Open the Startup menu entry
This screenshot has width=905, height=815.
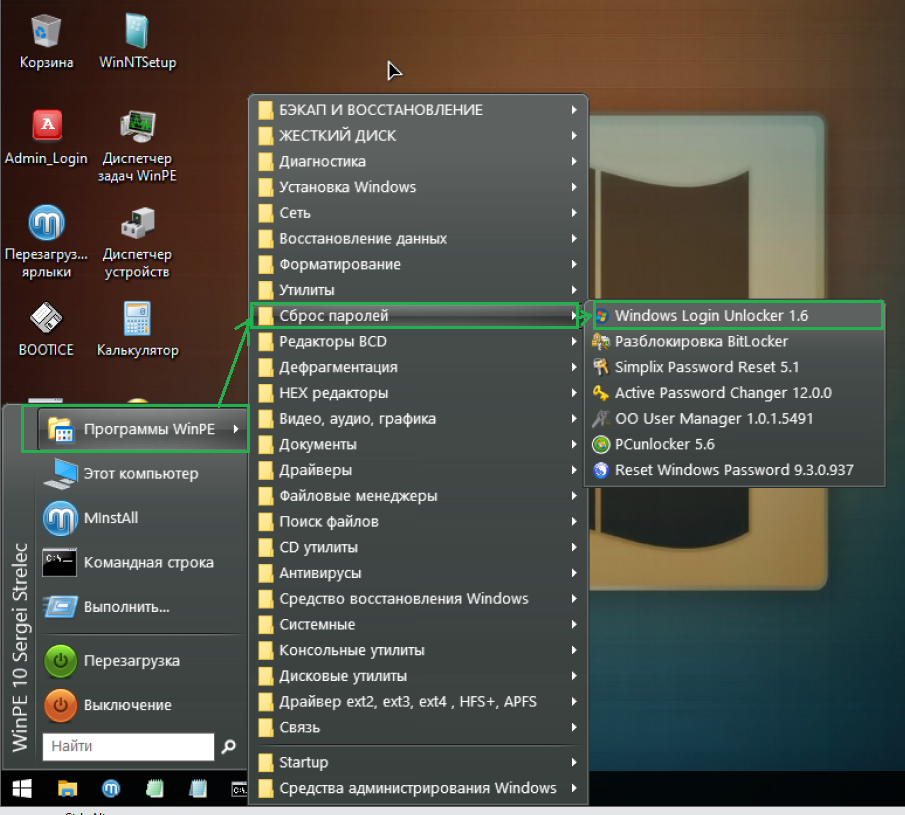(x=418, y=762)
